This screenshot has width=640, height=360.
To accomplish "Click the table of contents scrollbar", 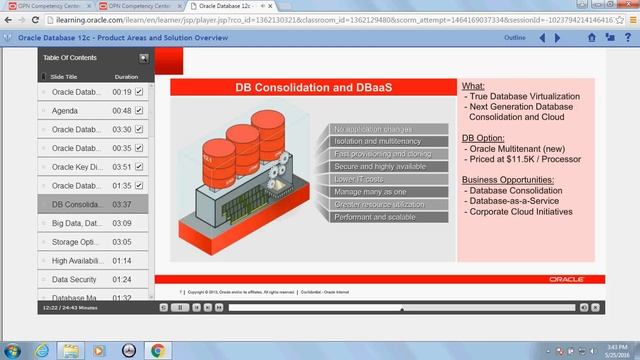I will point(151,192).
